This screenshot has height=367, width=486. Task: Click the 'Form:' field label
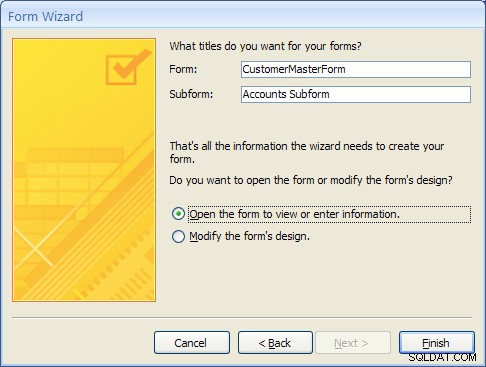click(x=183, y=69)
